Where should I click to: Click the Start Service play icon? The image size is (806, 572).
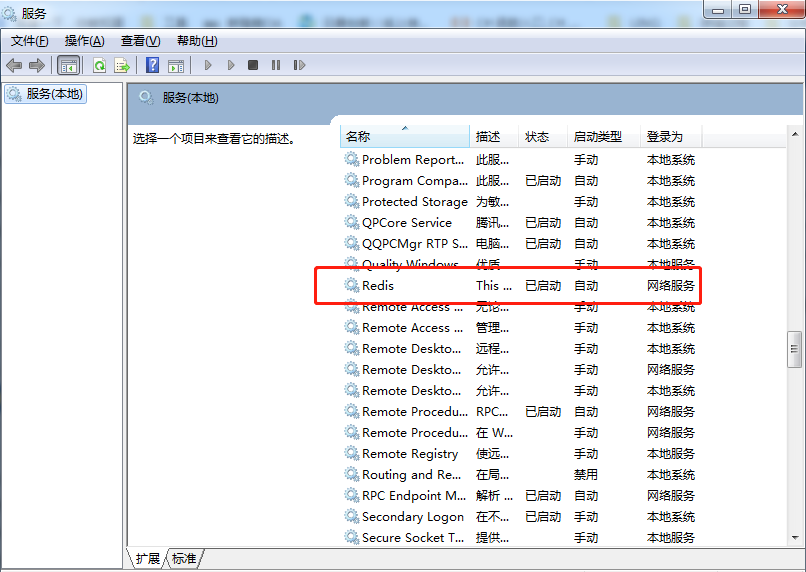click(208, 65)
